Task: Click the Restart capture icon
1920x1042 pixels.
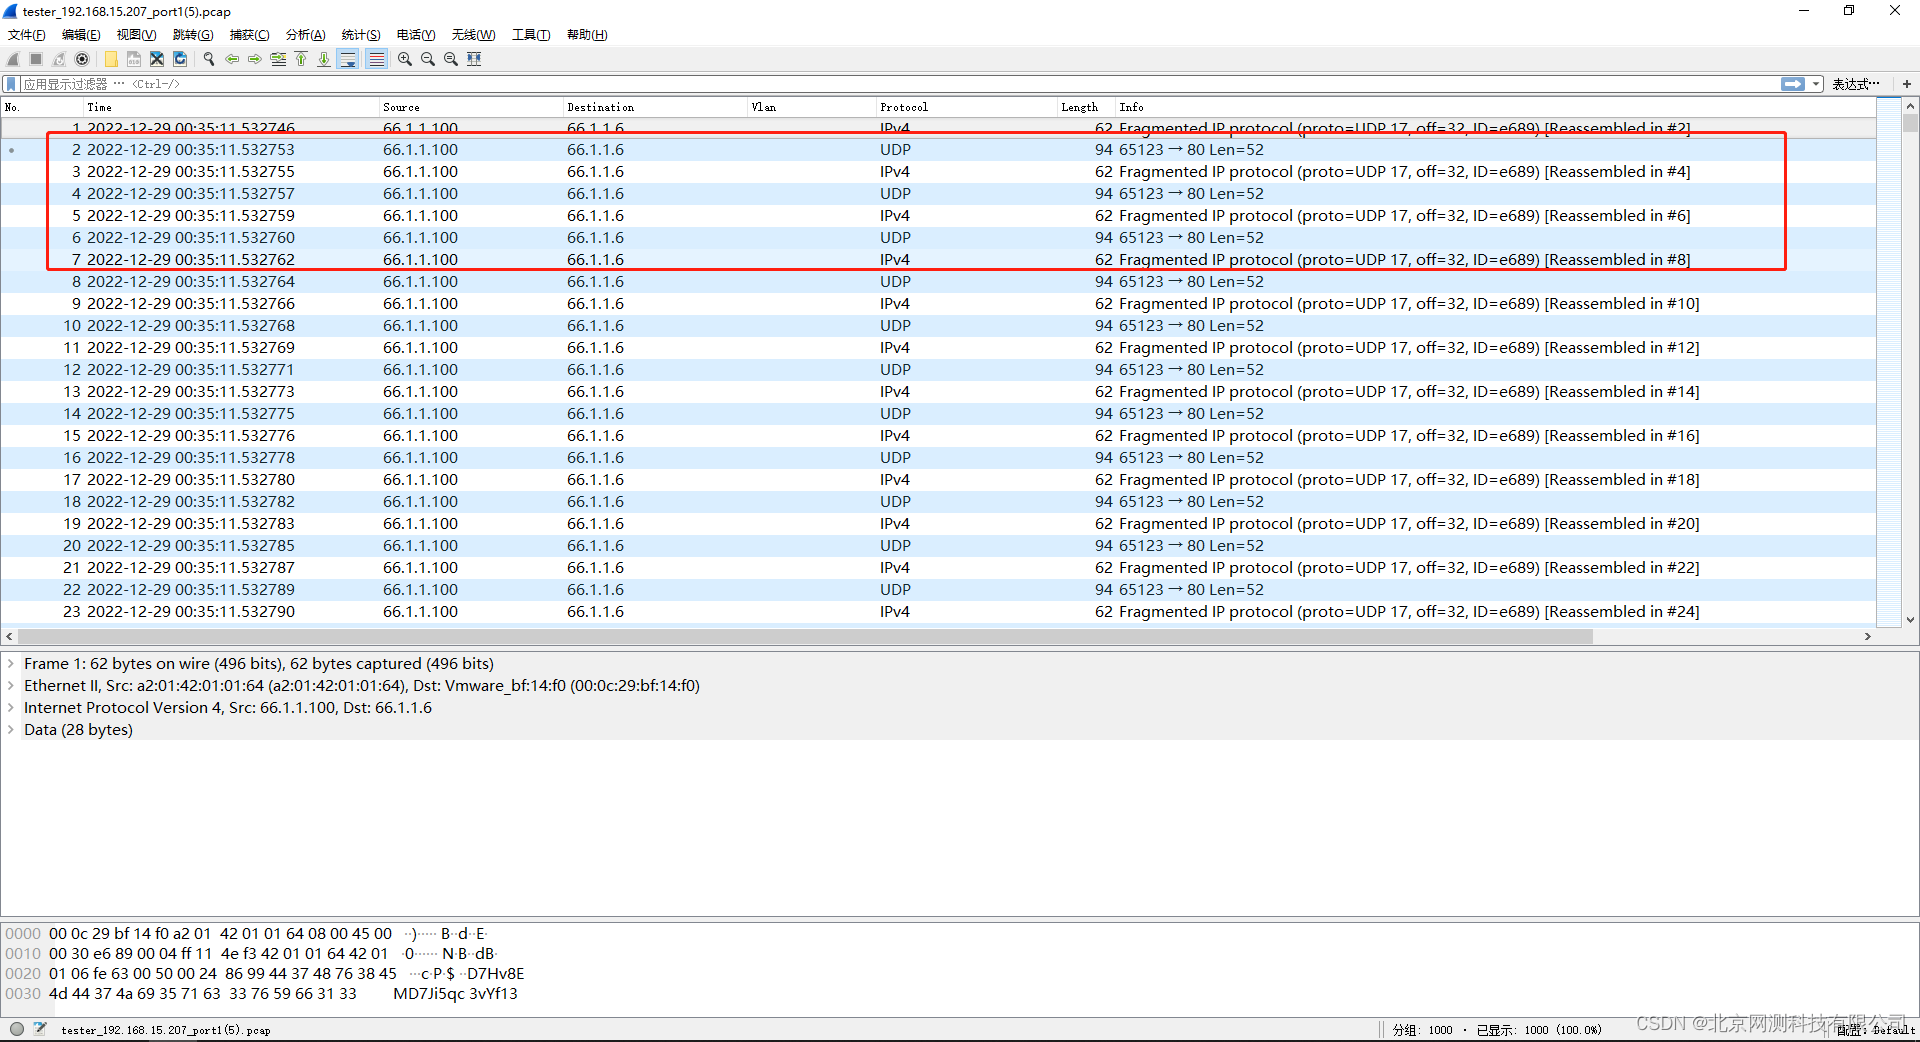Action: [x=59, y=59]
